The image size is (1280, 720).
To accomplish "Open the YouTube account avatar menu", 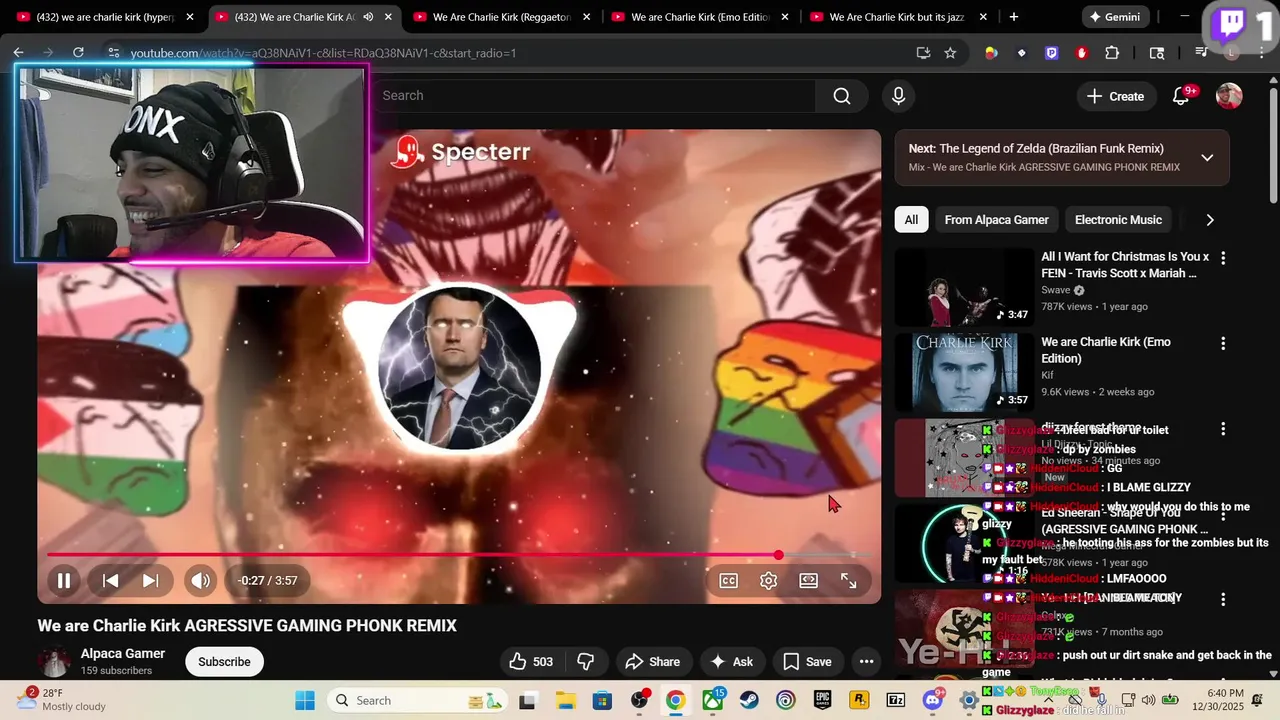I will [1229, 96].
